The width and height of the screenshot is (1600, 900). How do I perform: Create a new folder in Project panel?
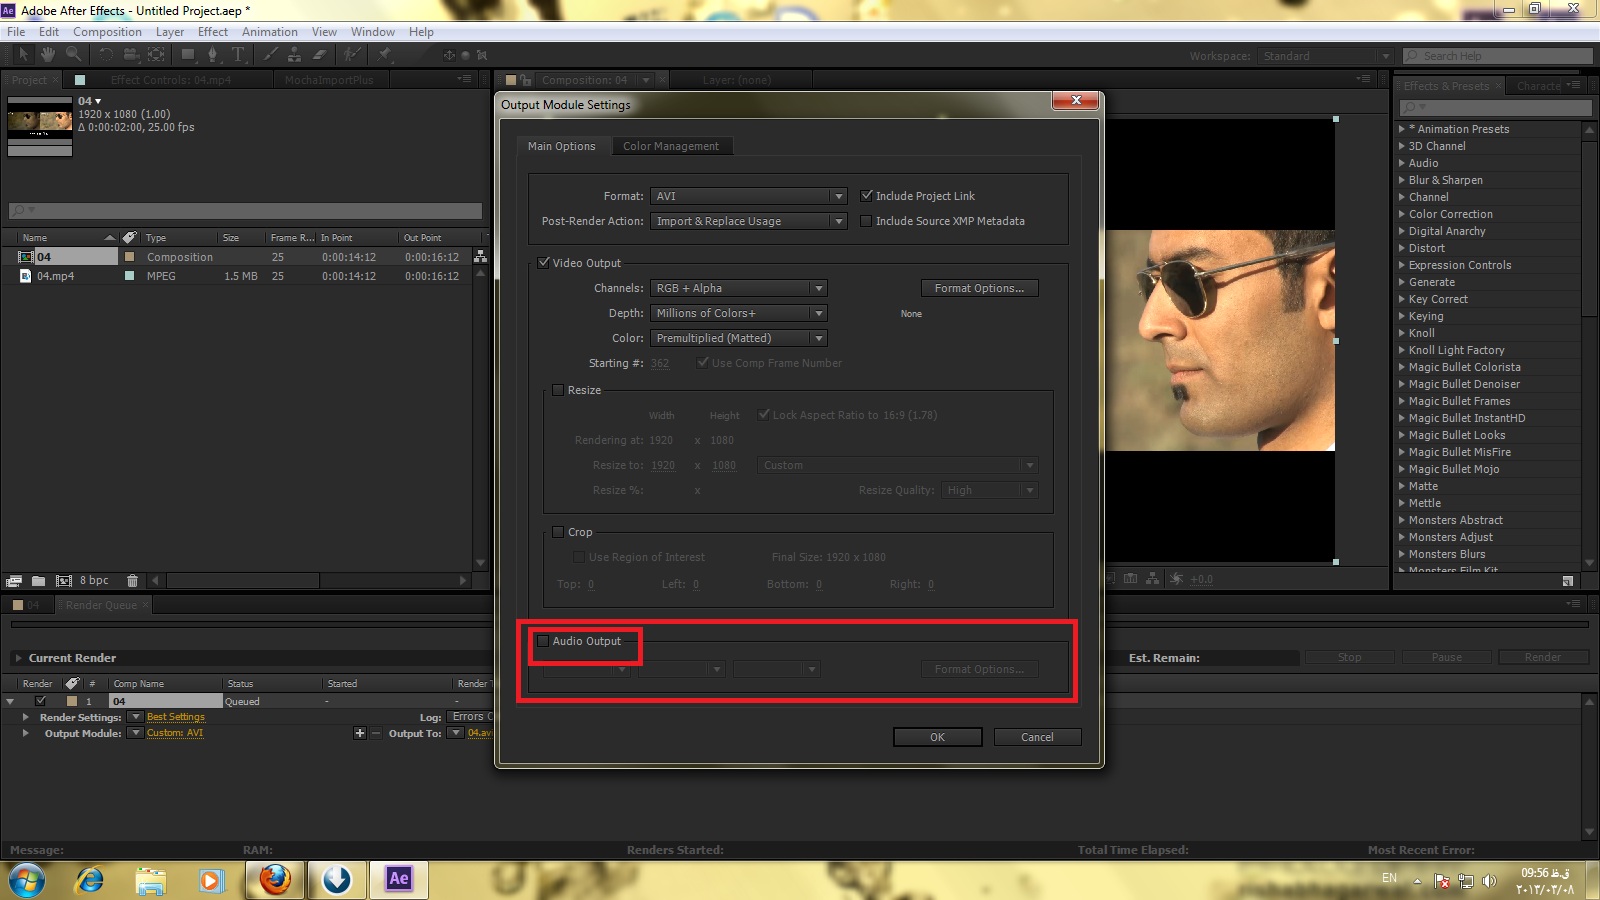(38, 580)
